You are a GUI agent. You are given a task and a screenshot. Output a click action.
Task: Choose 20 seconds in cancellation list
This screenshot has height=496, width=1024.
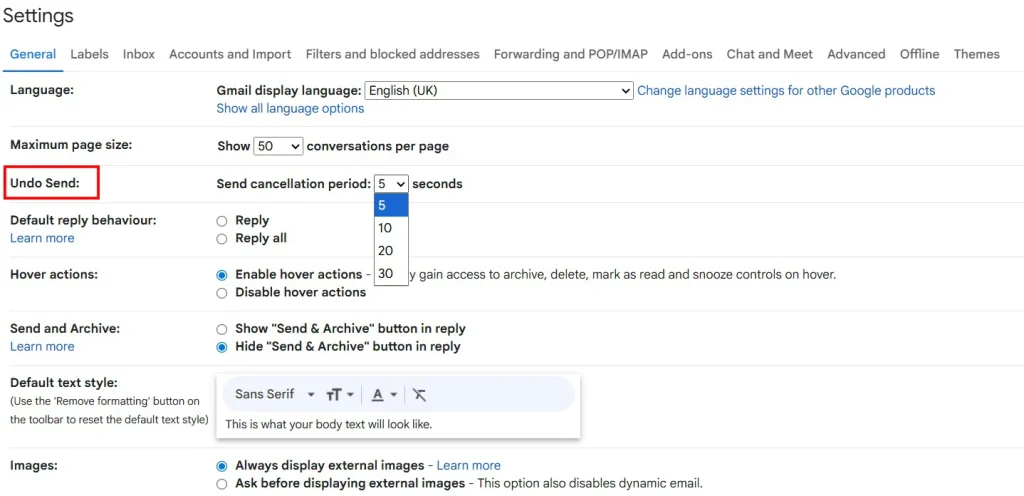tap(391, 251)
